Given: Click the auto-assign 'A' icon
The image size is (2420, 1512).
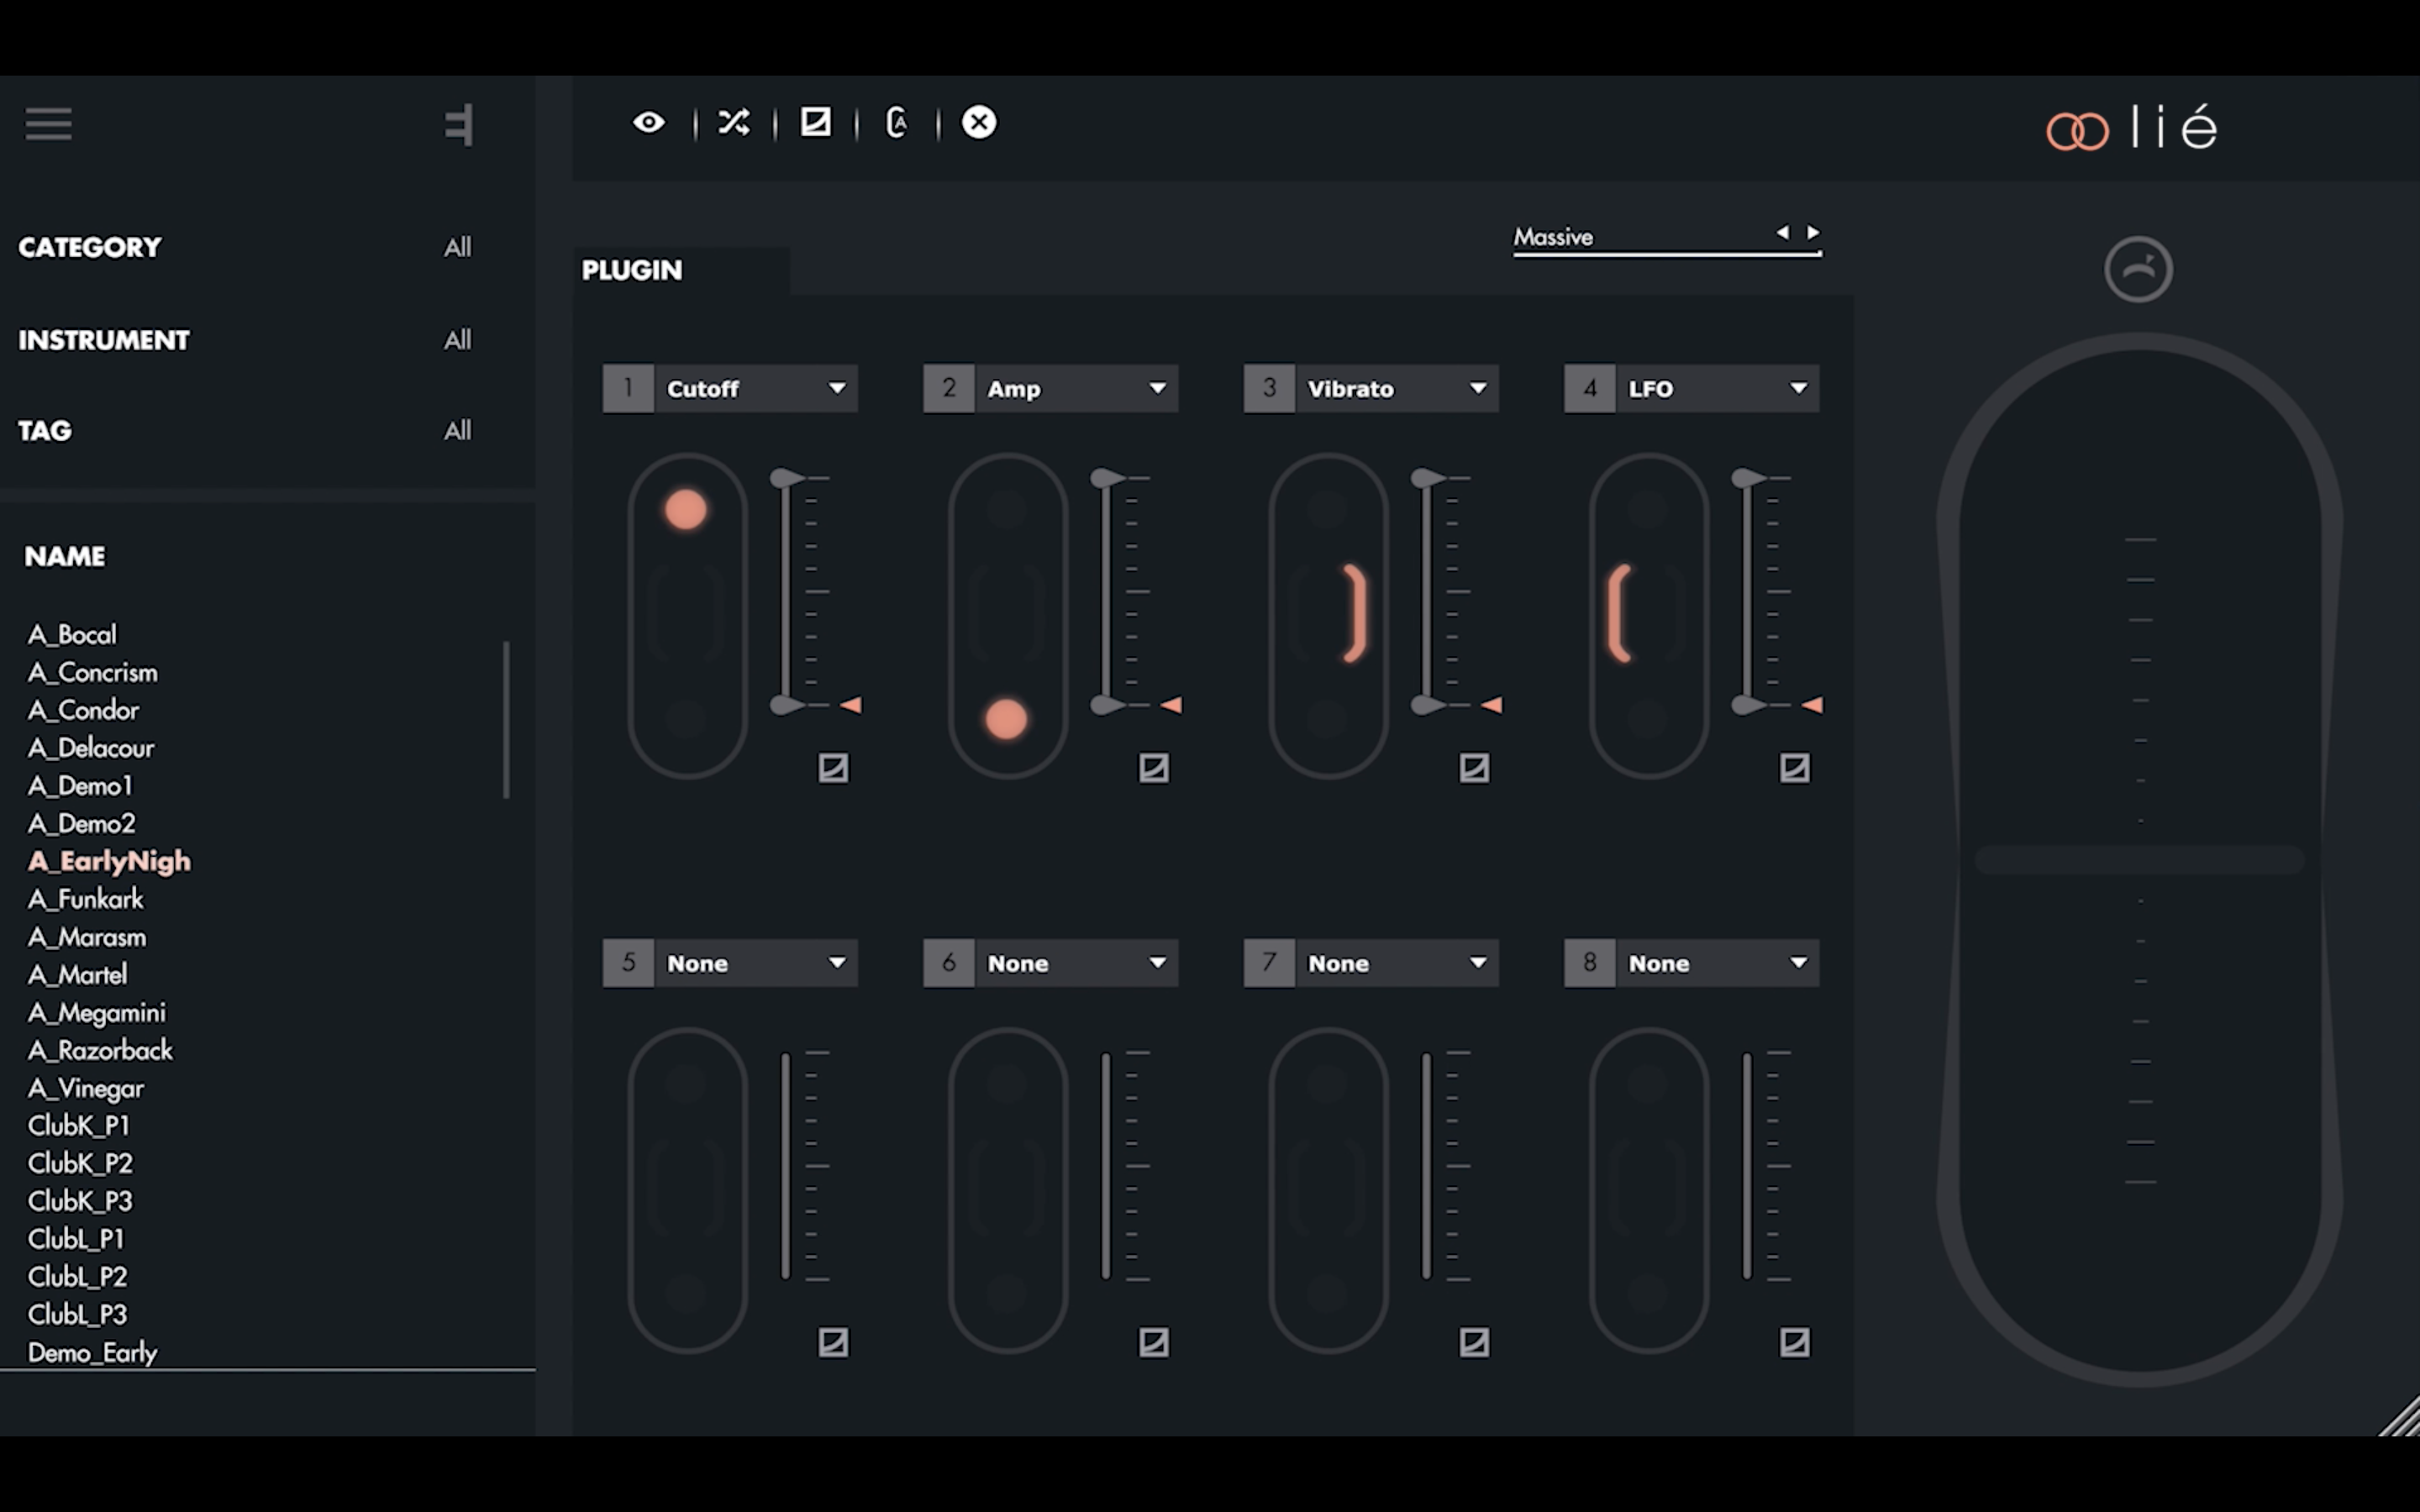Looking at the screenshot, I should pos(896,122).
